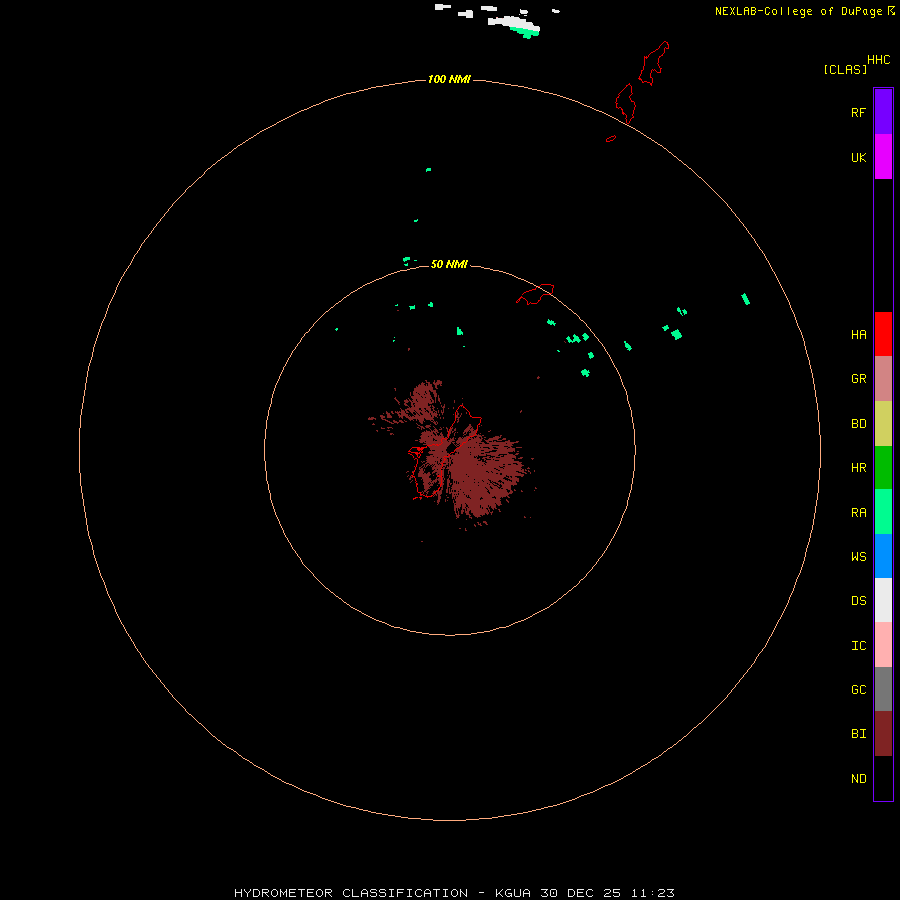Click the WS blue legend swatch
Viewport: 900px width, 900px height.
883,556
